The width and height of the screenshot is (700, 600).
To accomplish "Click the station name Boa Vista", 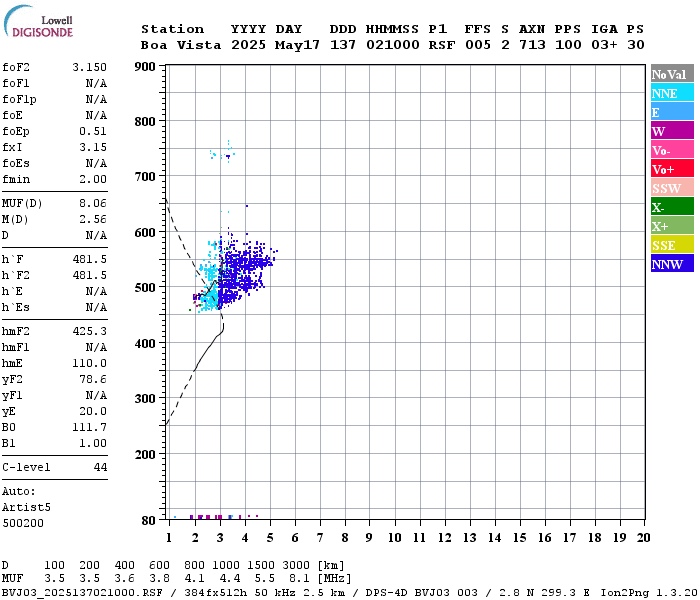I will pos(181,45).
